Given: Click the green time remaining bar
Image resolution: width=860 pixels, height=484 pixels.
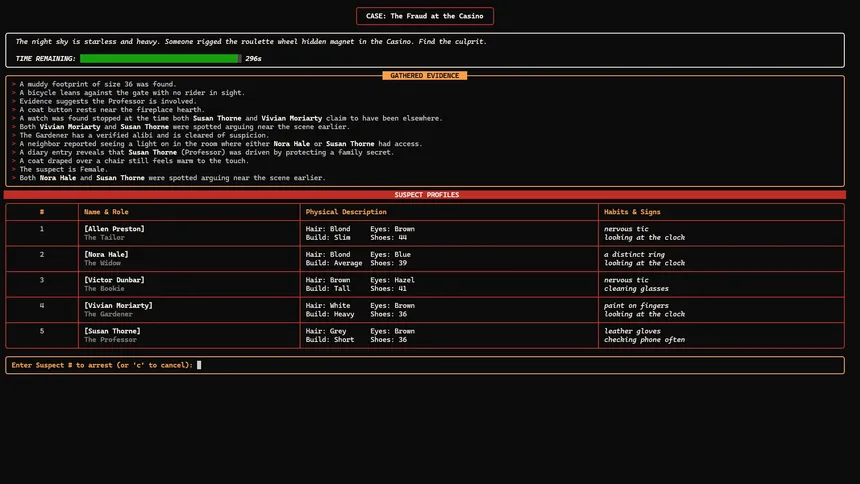Looking at the screenshot, I should pyautogui.click(x=160, y=59).
